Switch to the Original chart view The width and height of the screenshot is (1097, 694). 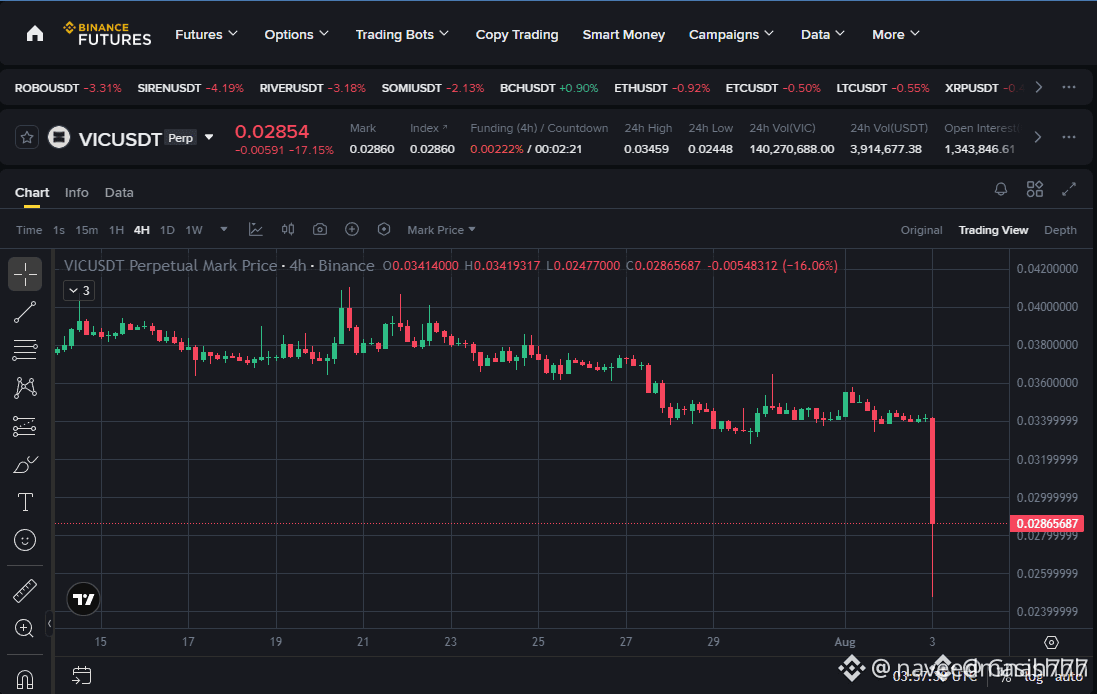[921, 229]
